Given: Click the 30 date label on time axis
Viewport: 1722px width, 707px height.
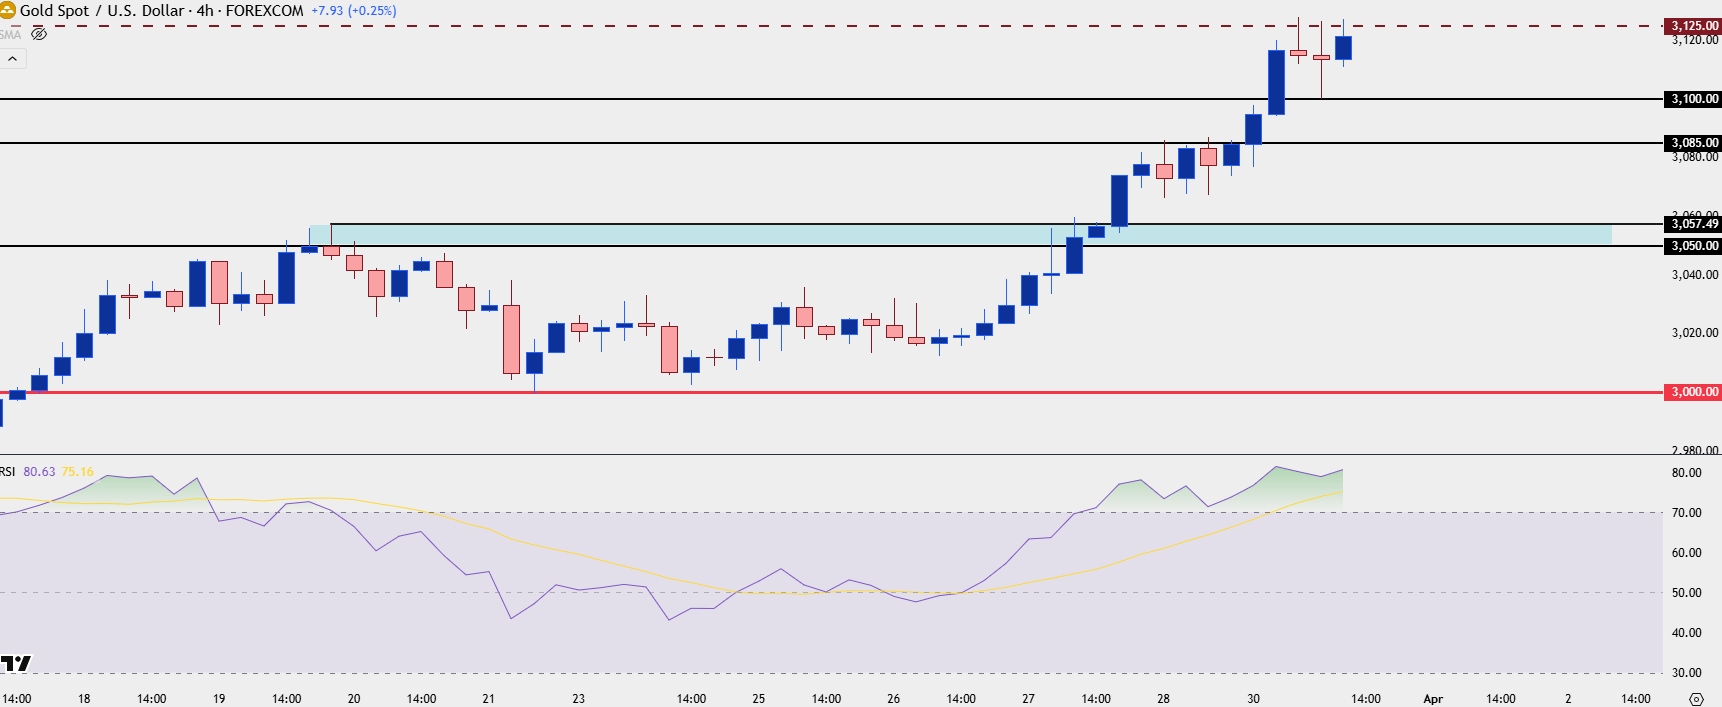Looking at the screenshot, I should (1254, 699).
